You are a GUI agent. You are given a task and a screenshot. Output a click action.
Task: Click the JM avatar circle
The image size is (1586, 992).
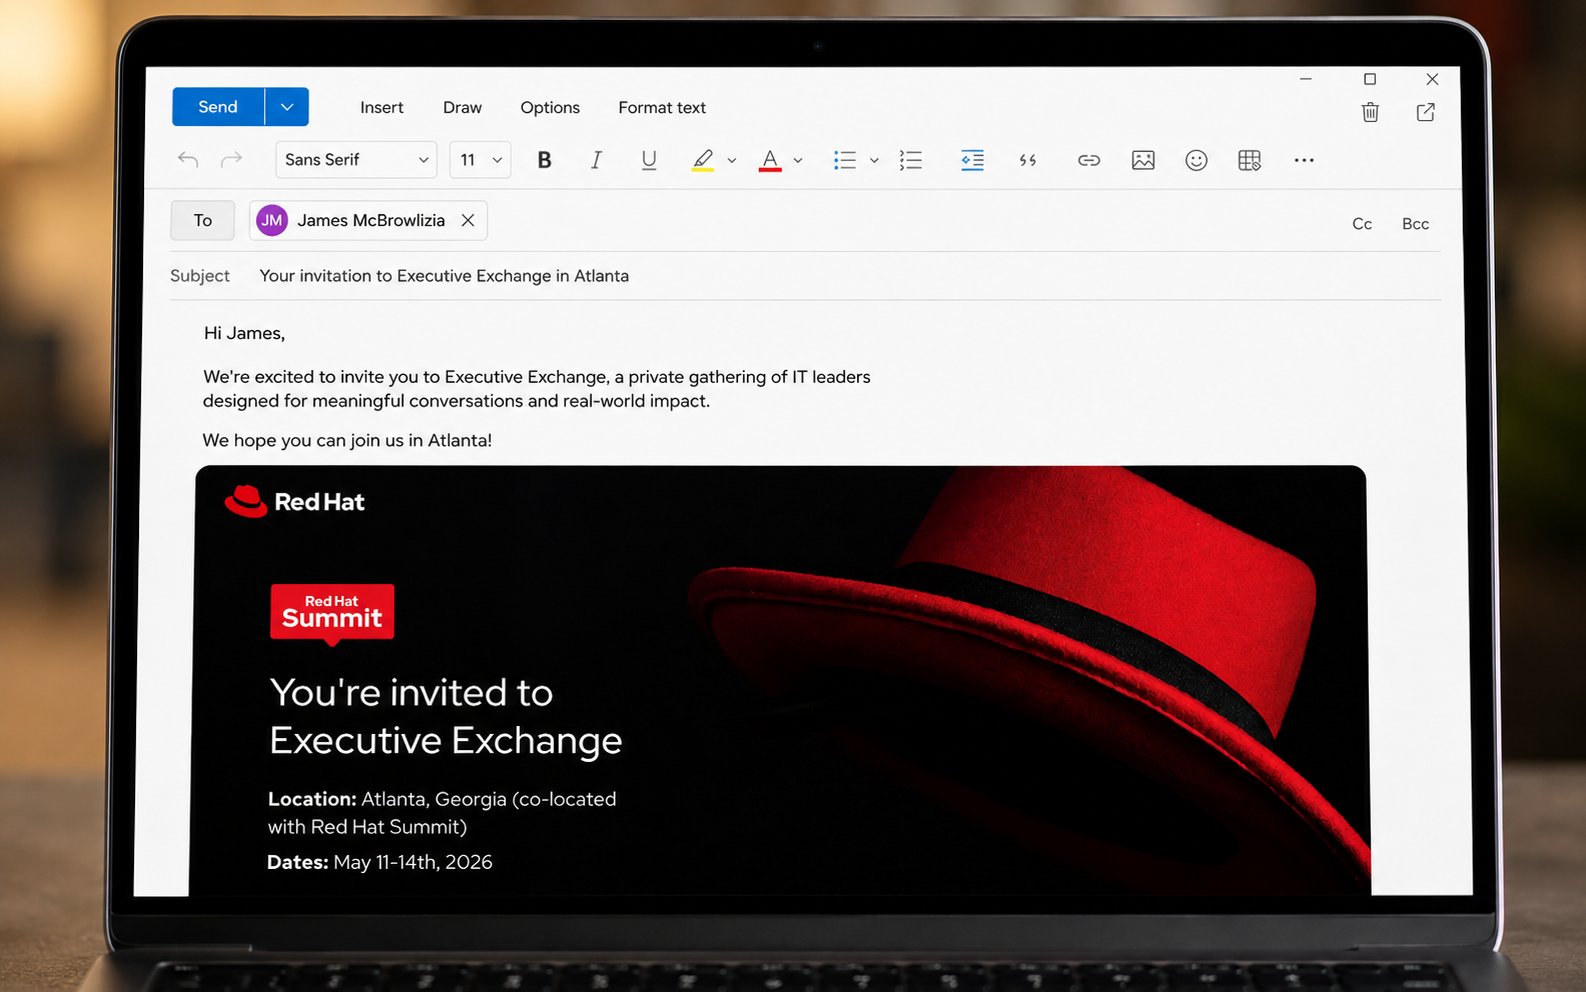coord(272,220)
